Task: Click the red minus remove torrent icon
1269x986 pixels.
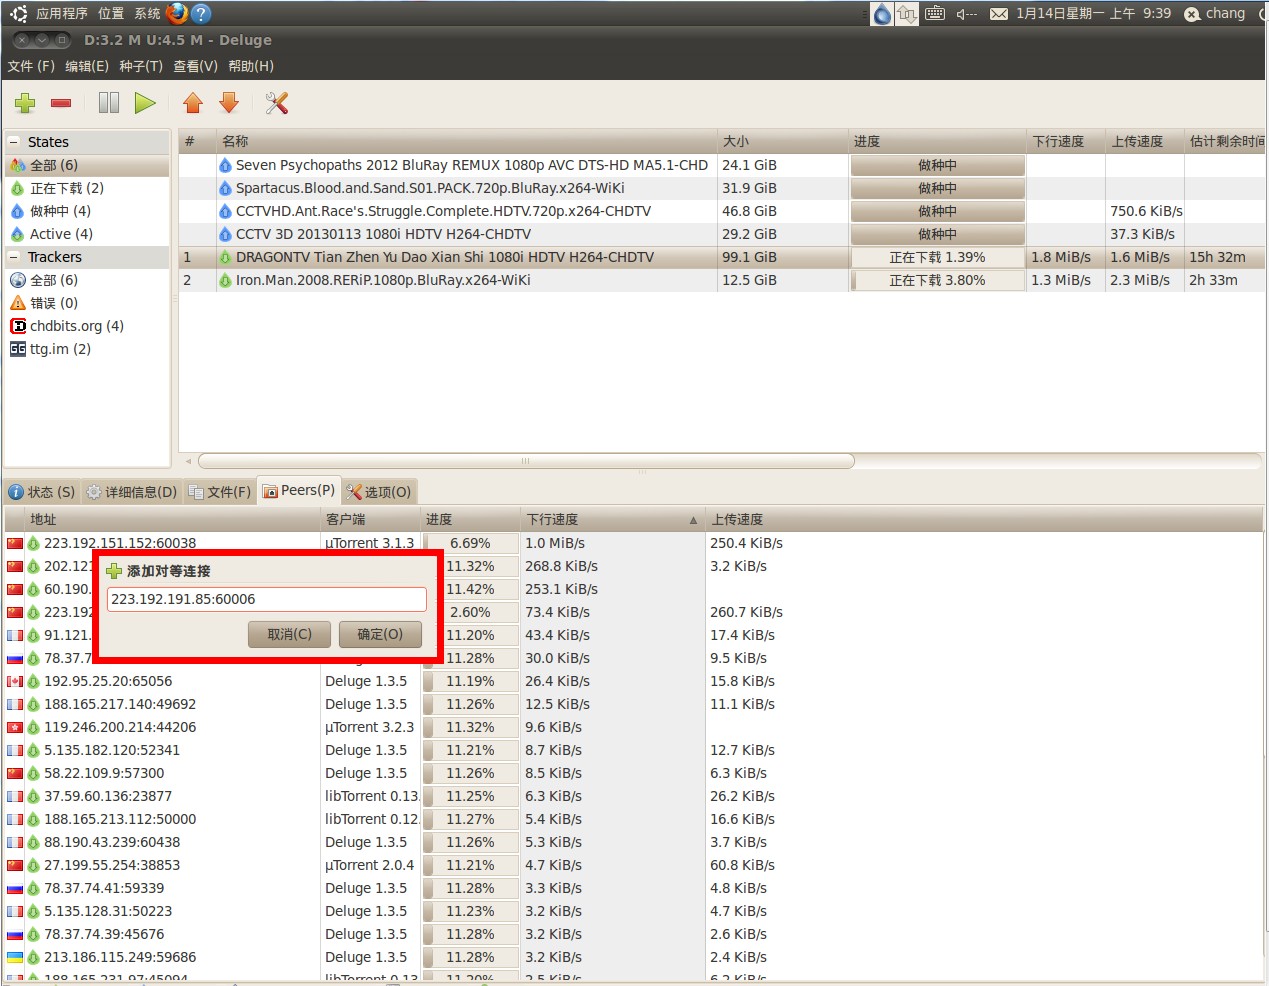Action: [x=61, y=103]
